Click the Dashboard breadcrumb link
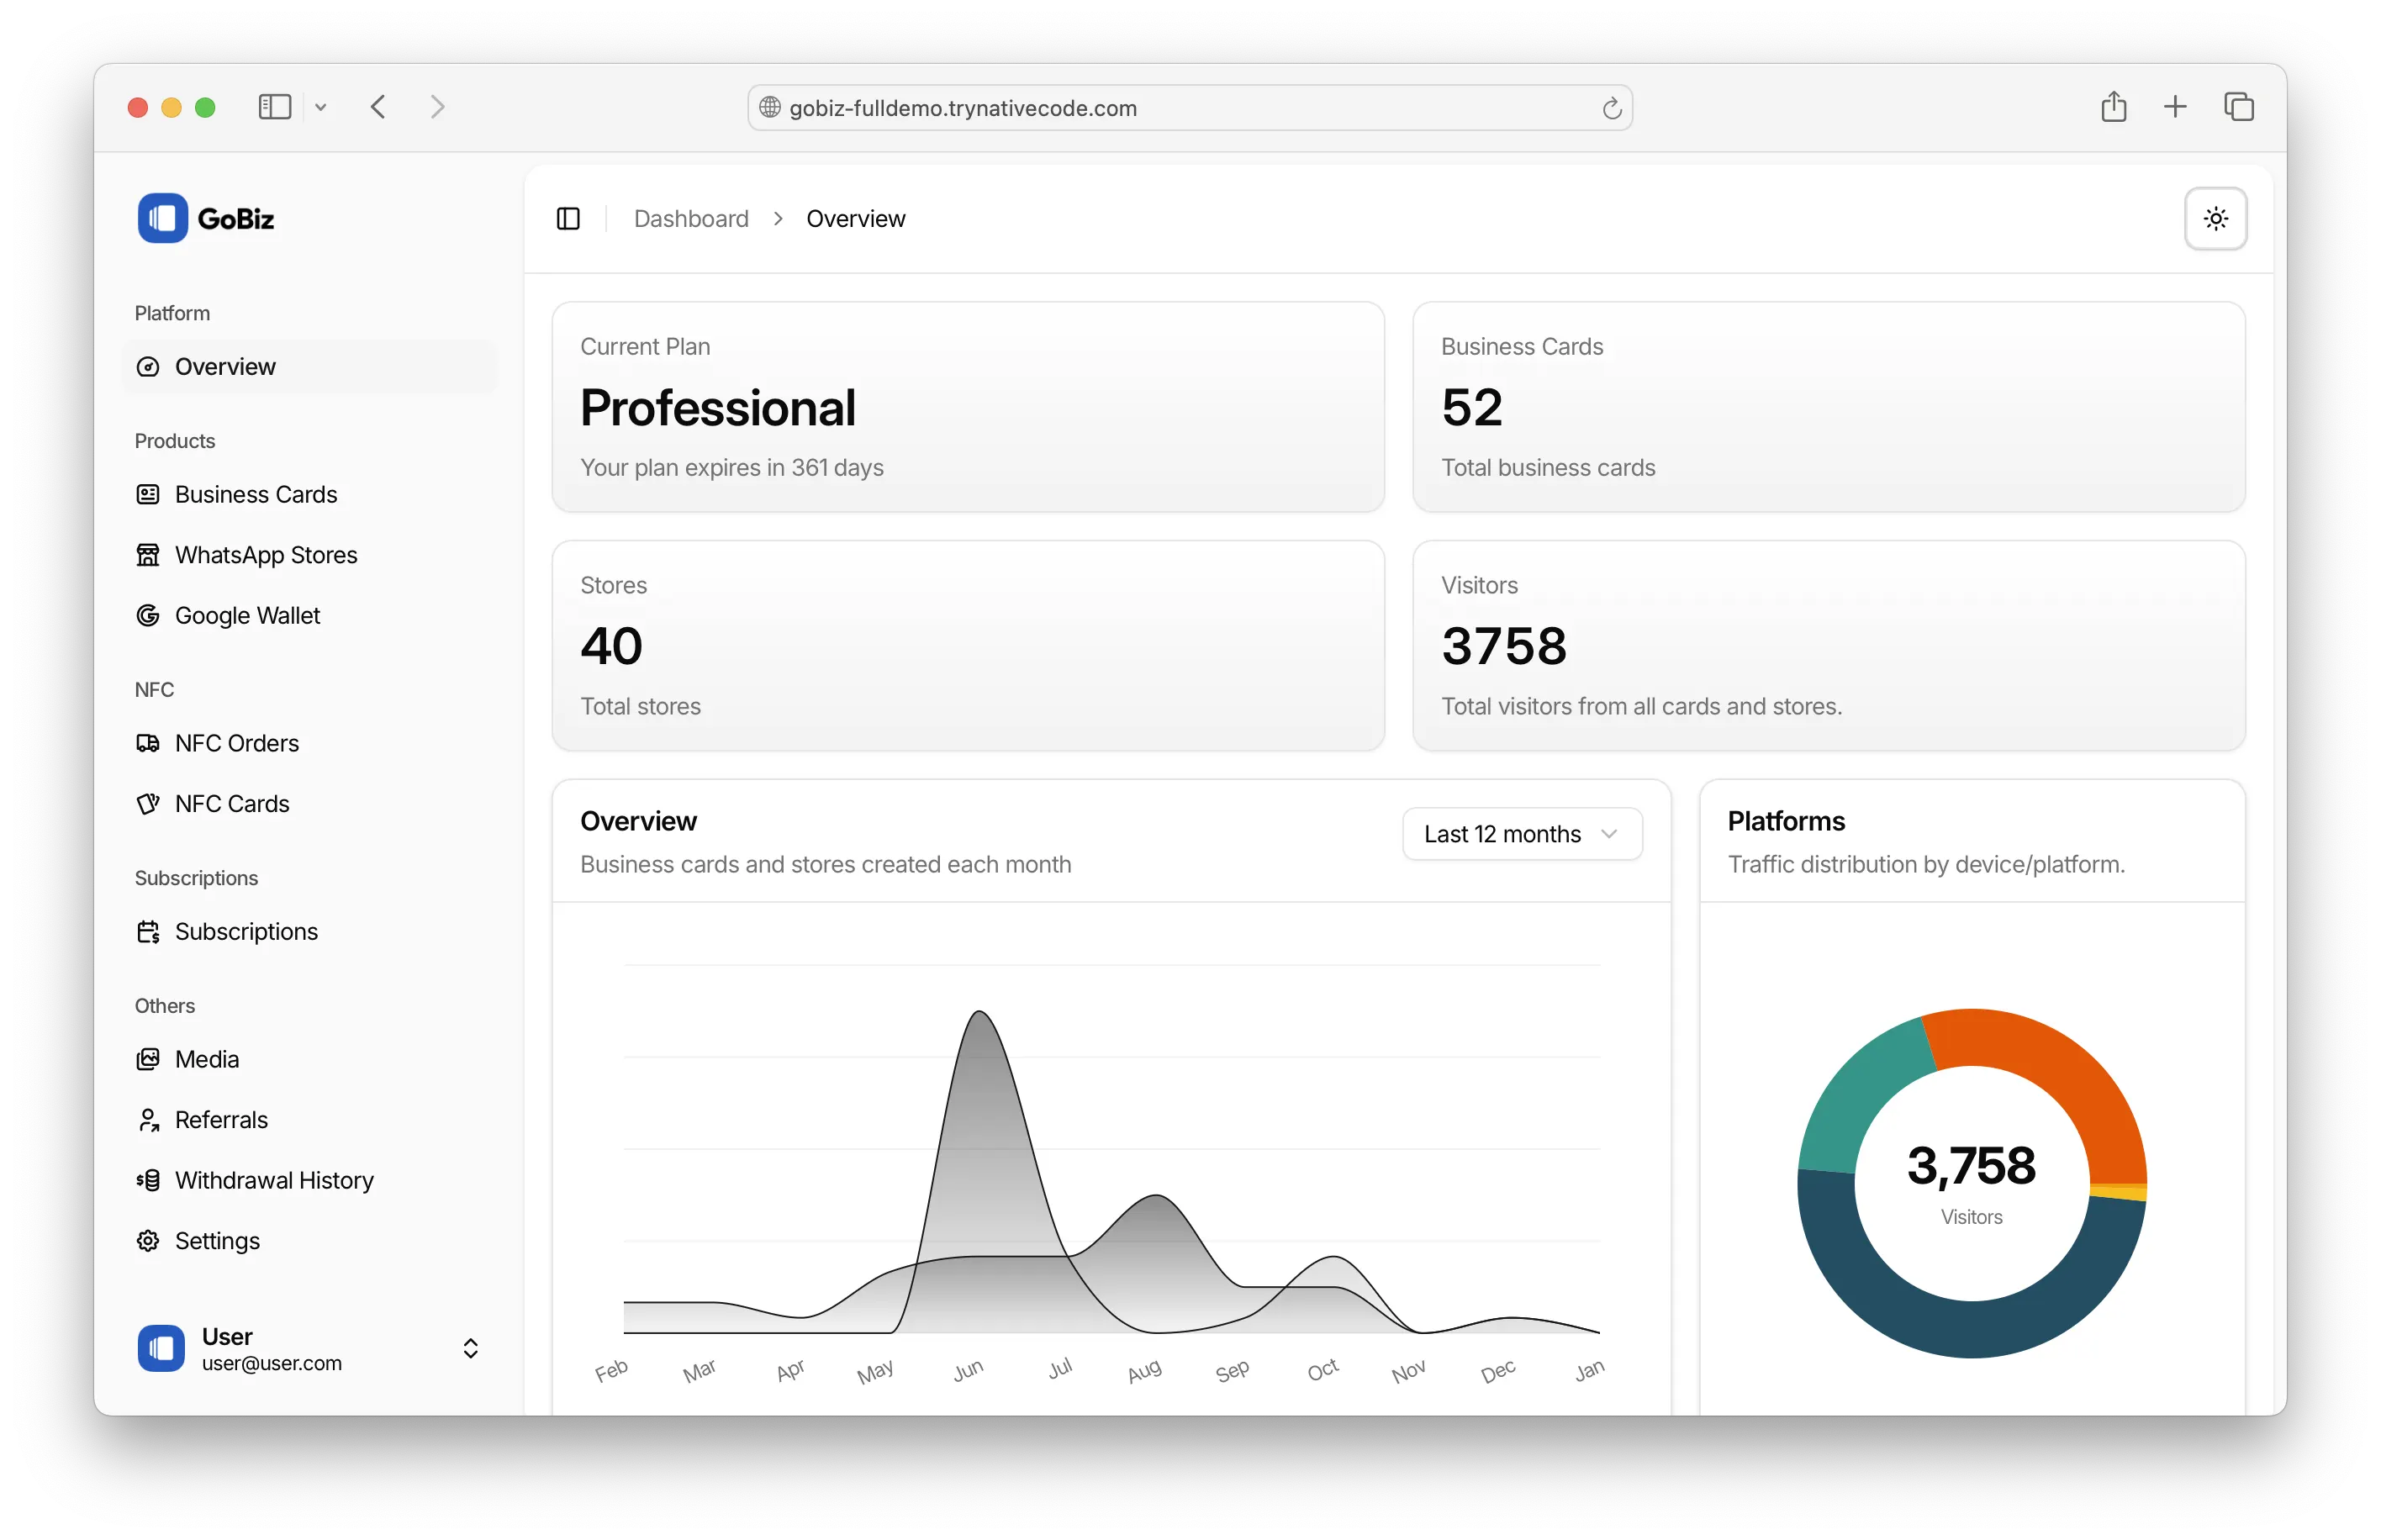The height and width of the screenshot is (1540, 2381). [x=691, y=218]
